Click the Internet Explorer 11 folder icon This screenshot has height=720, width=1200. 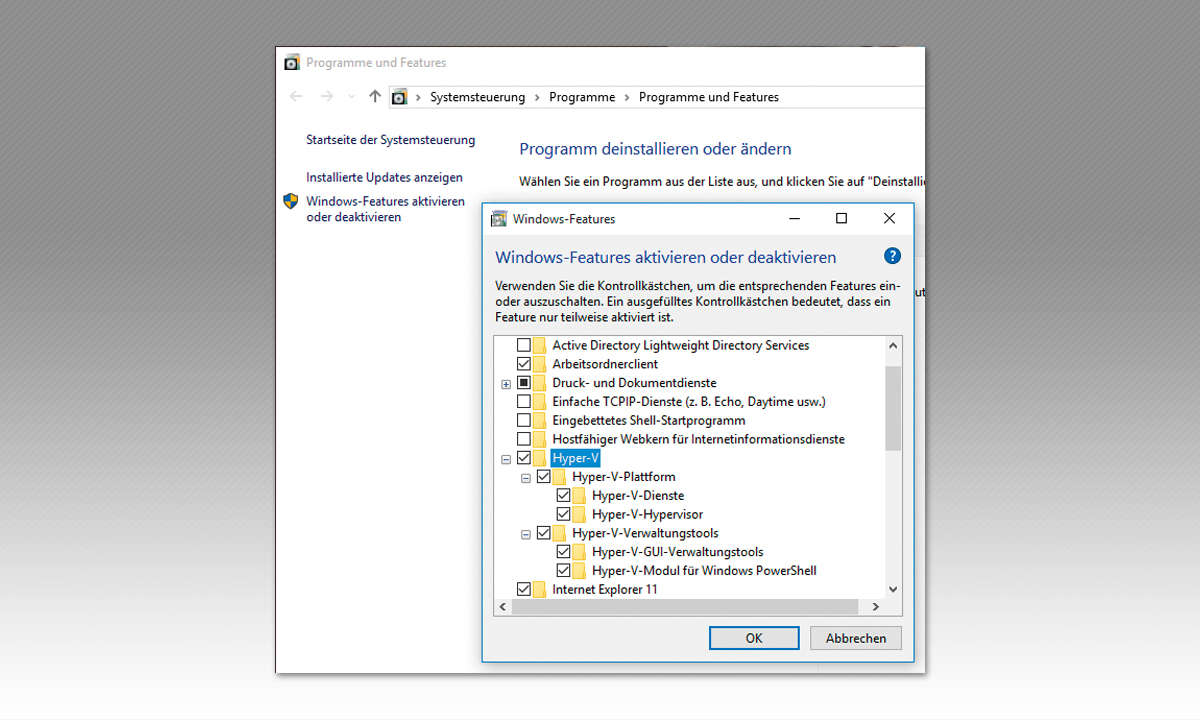[541, 590]
